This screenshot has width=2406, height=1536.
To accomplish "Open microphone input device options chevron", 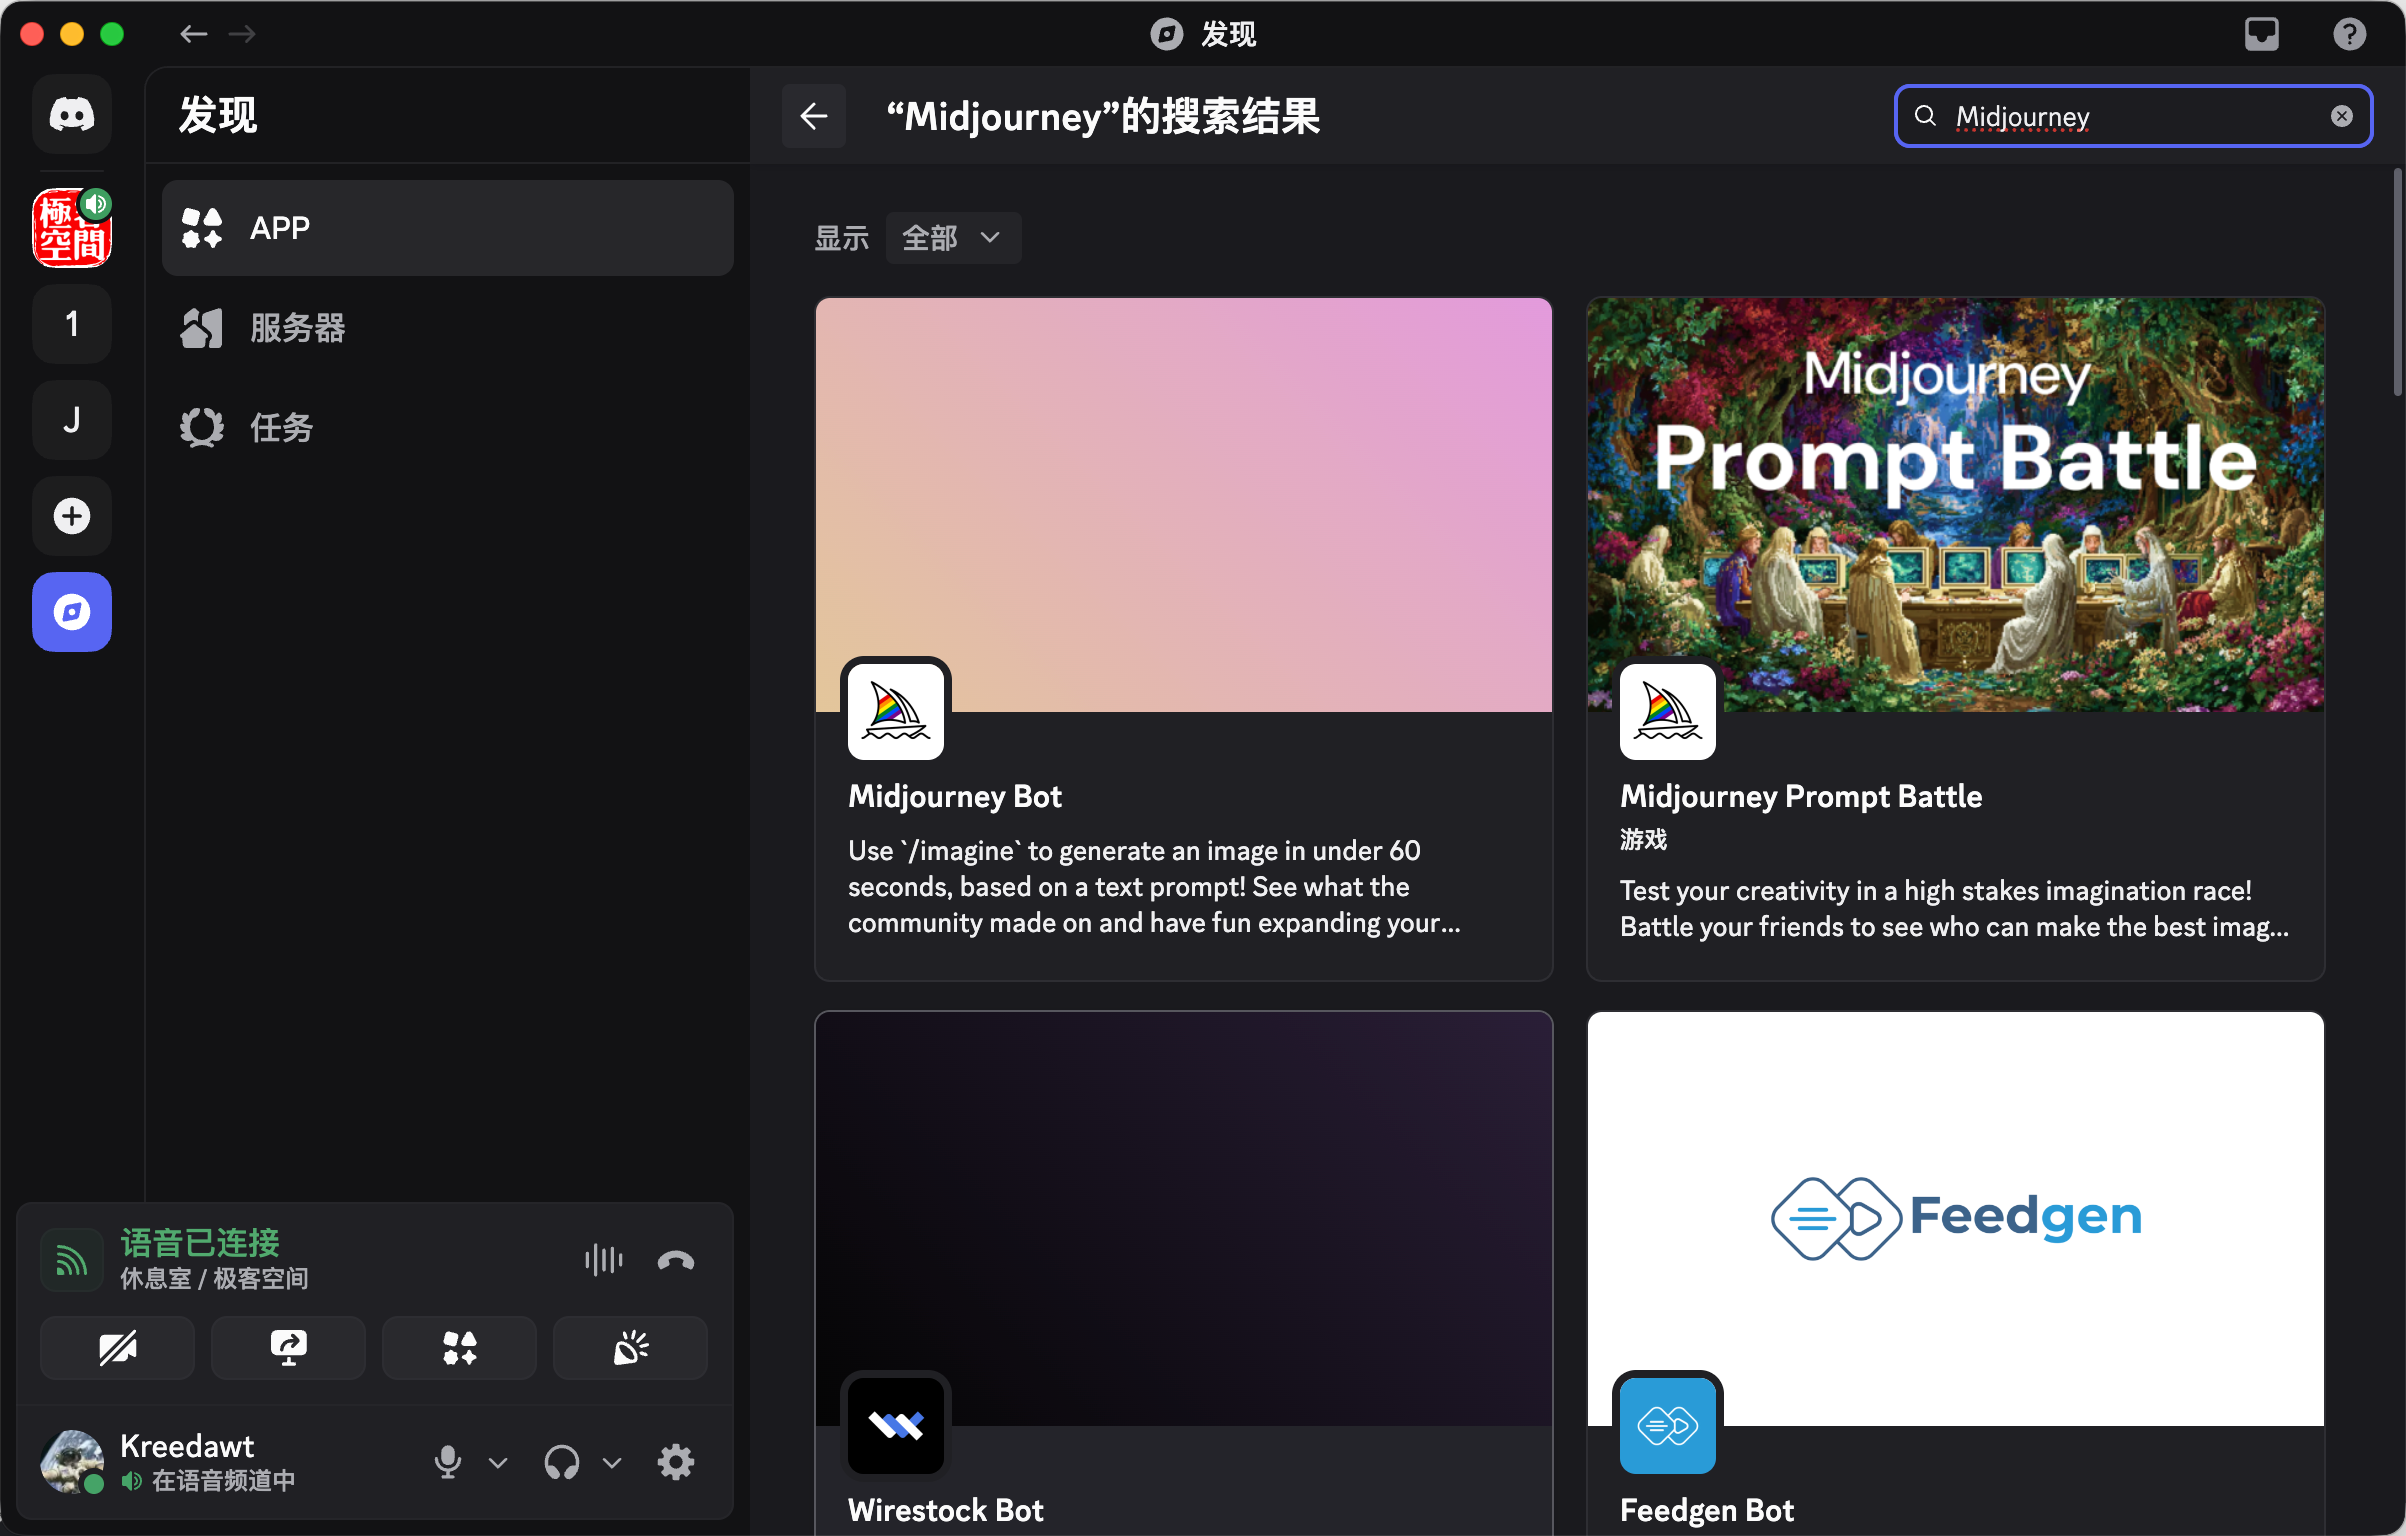I will click(498, 1463).
